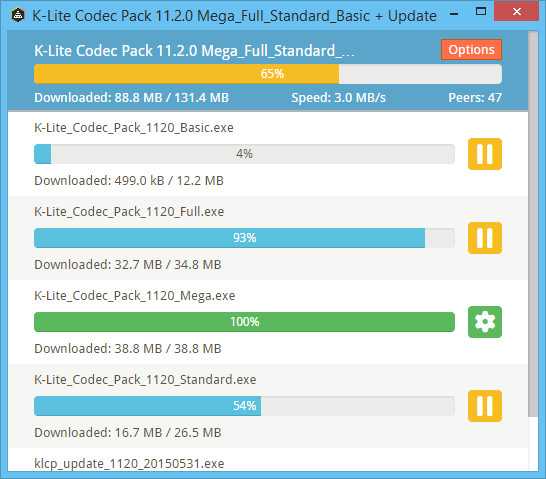The height and width of the screenshot is (479, 546).
Task: Pause the K-Lite_Codec_Pack_1120_Full.exe download
Action: pos(485,238)
